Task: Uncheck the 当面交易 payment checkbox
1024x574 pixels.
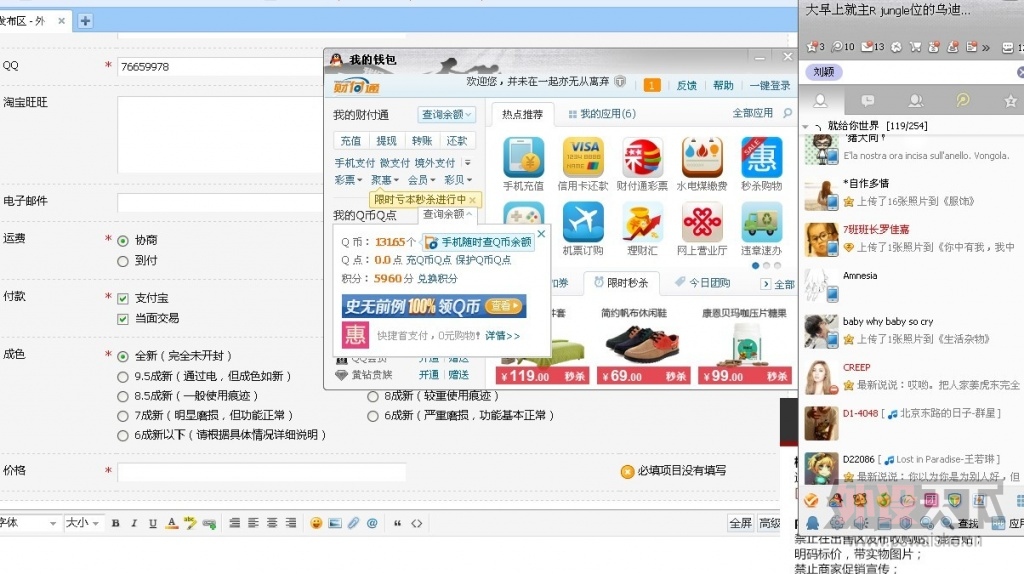Action: (x=123, y=319)
